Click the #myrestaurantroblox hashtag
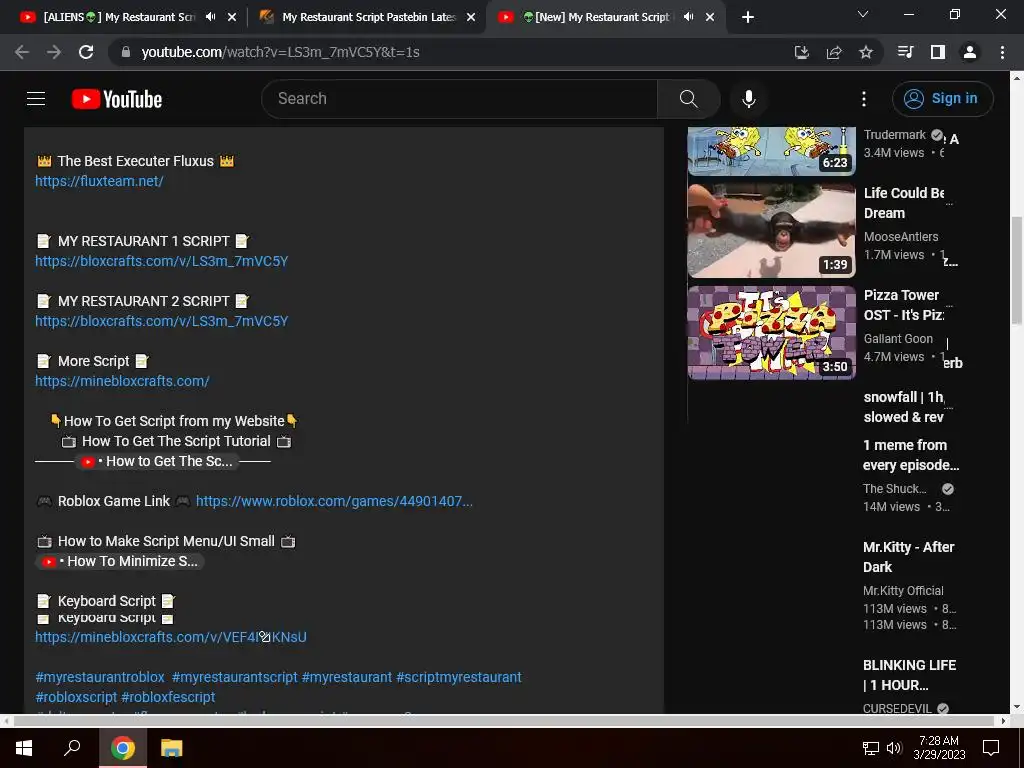 click(x=100, y=677)
